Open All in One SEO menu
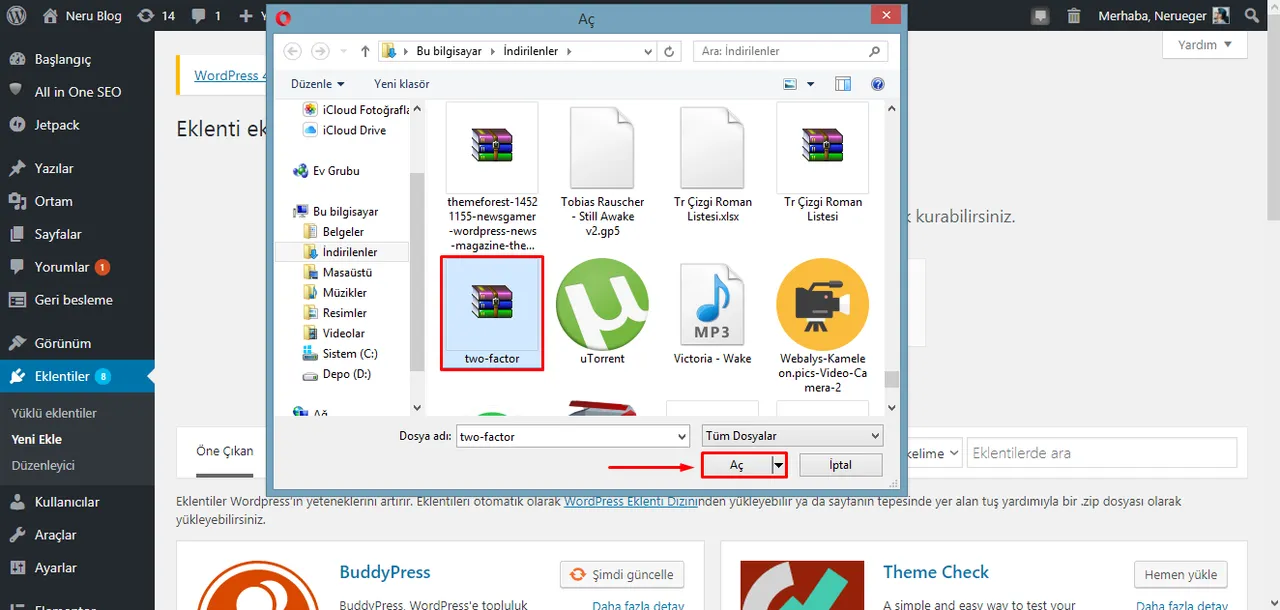The height and width of the screenshot is (610, 1280). point(77,92)
